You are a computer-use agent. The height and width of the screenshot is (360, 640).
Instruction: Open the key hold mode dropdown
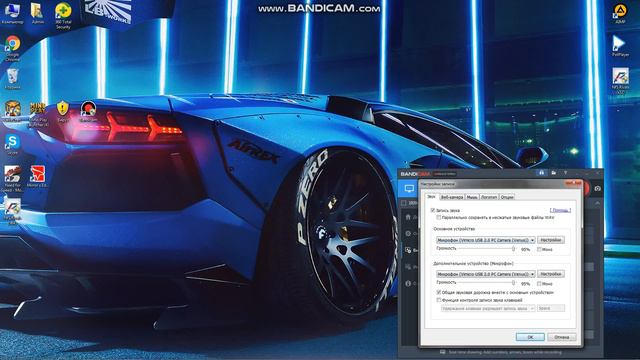488,309
